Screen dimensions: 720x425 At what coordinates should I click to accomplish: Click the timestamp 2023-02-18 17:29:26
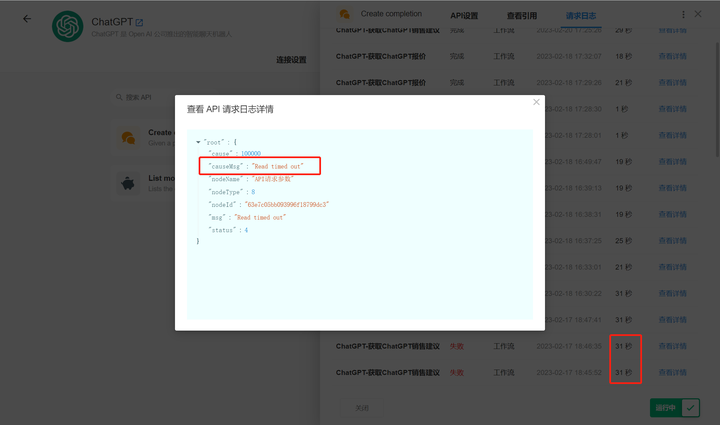coord(568,83)
